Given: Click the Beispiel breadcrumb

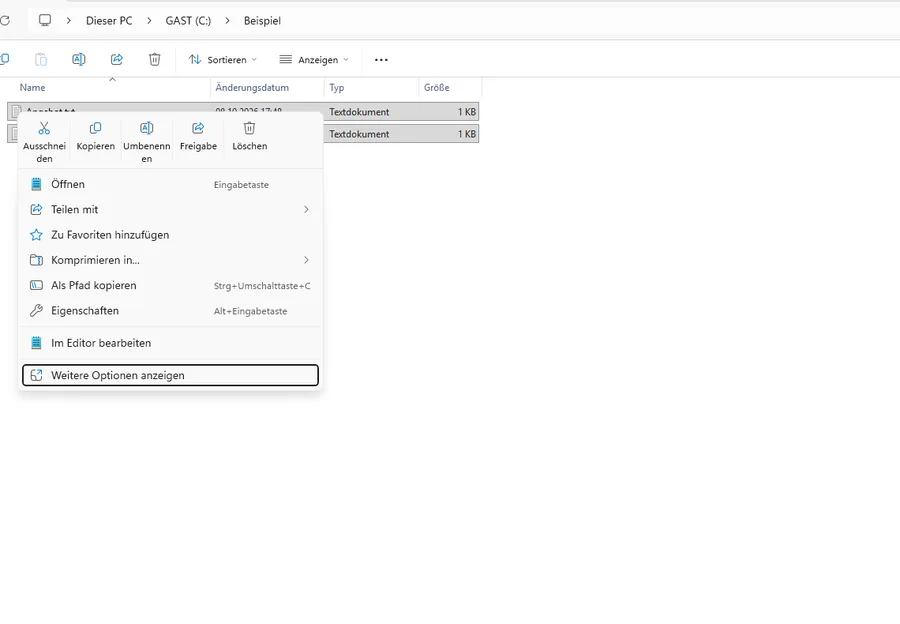Looking at the screenshot, I should [262, 21].
